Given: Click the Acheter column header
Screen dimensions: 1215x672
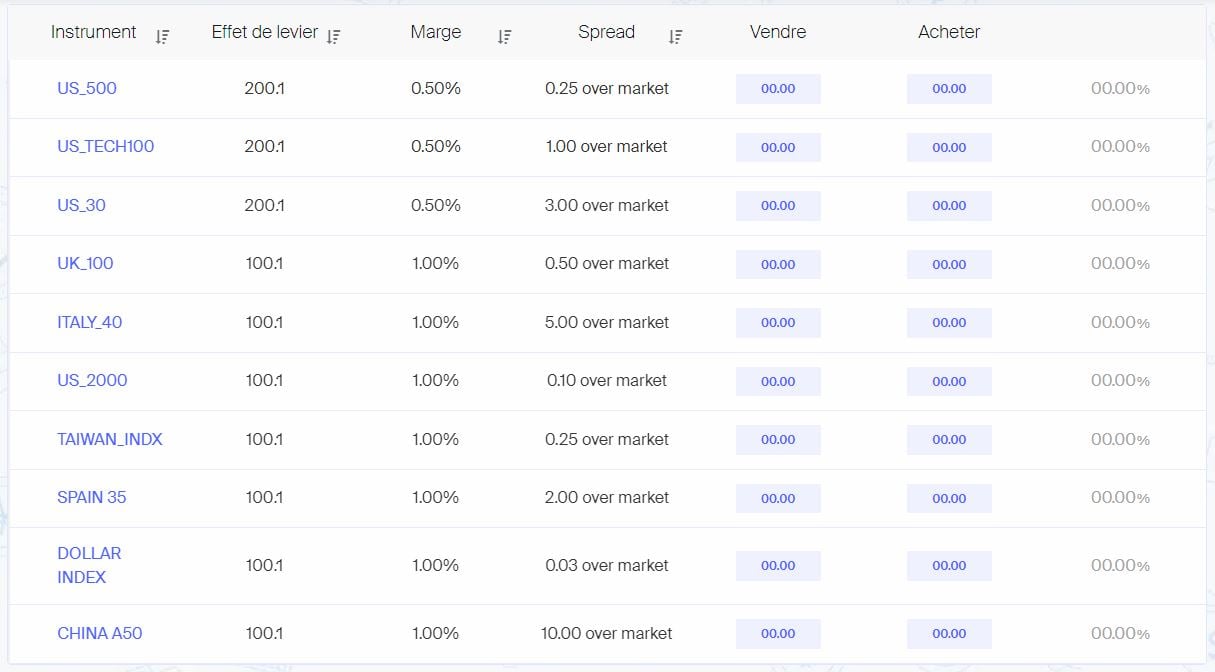Looking at the screenshot, I should [x=949, y=32].
